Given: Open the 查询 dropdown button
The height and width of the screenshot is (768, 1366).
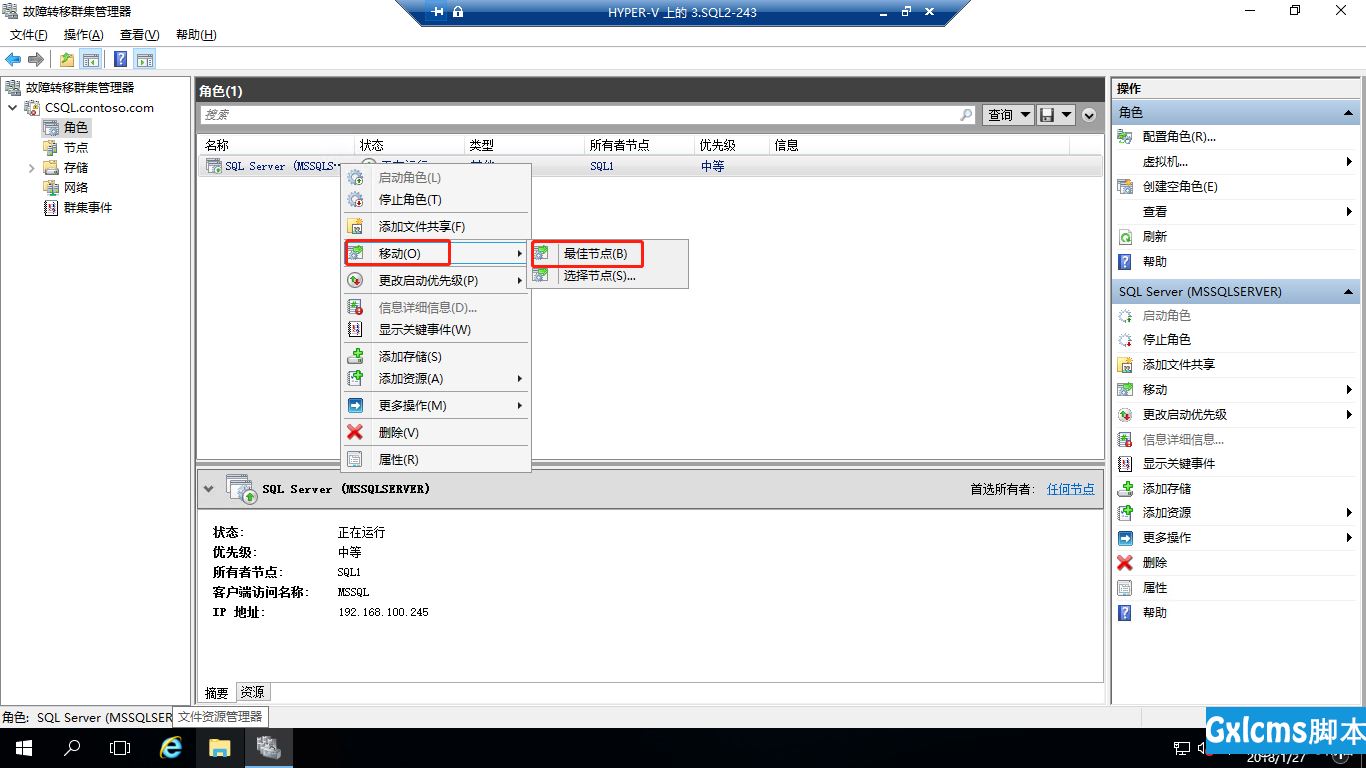Looking at the screenshot, I should (x=1008, y=115).
